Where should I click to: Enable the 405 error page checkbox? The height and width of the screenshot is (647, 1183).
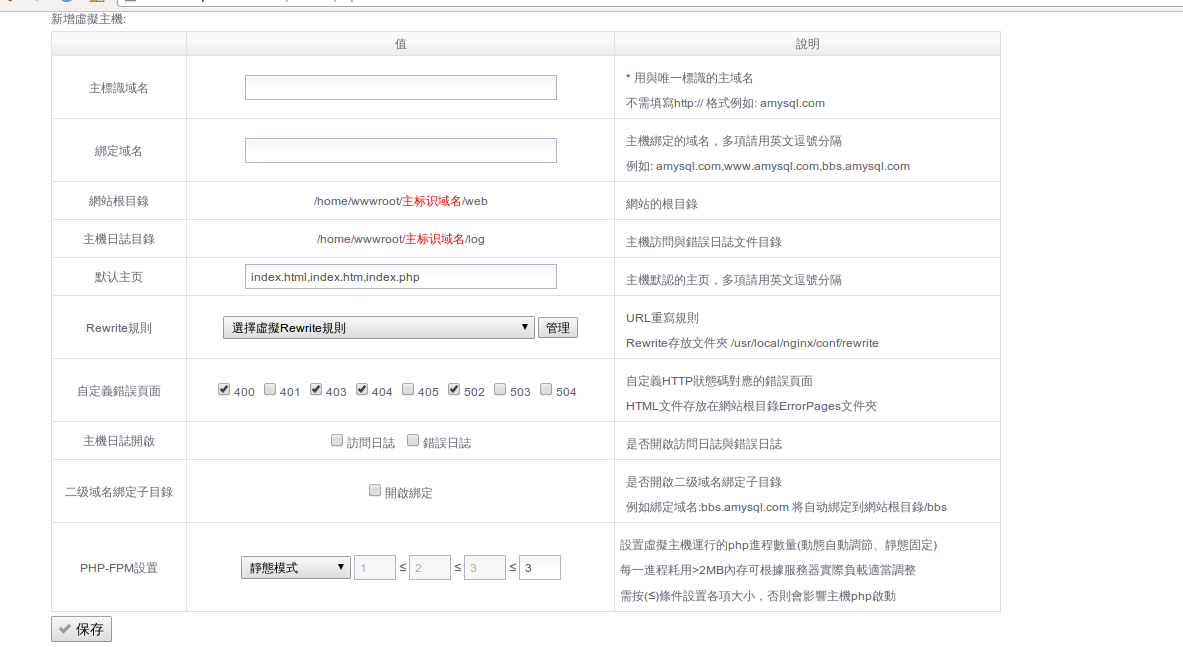coord(408,390)
